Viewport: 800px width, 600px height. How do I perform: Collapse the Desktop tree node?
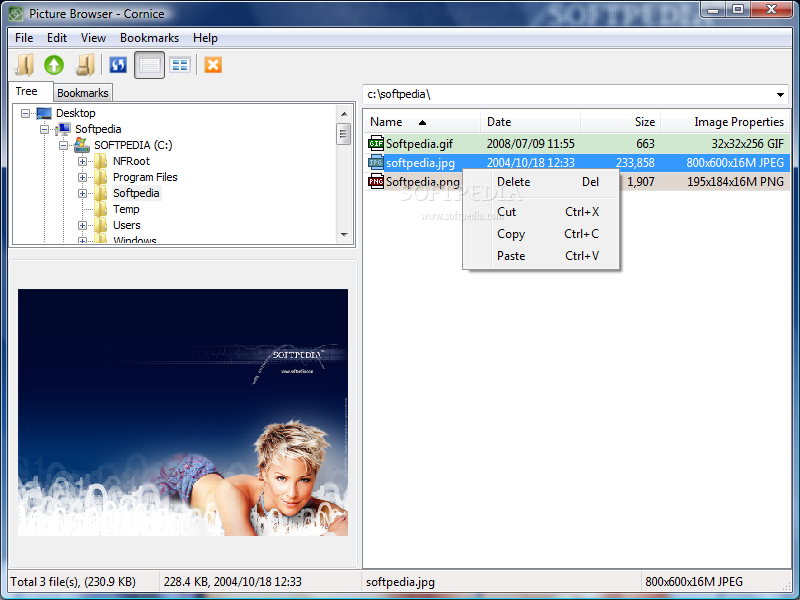tap(25, 113)
